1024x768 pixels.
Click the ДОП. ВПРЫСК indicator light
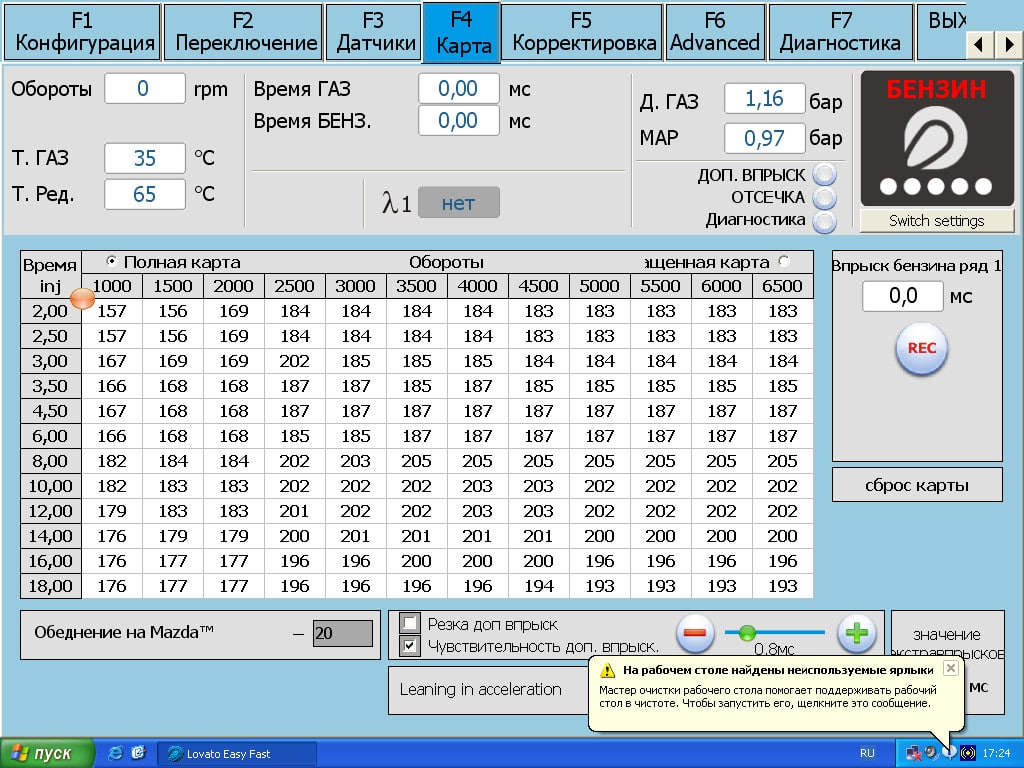824,174
